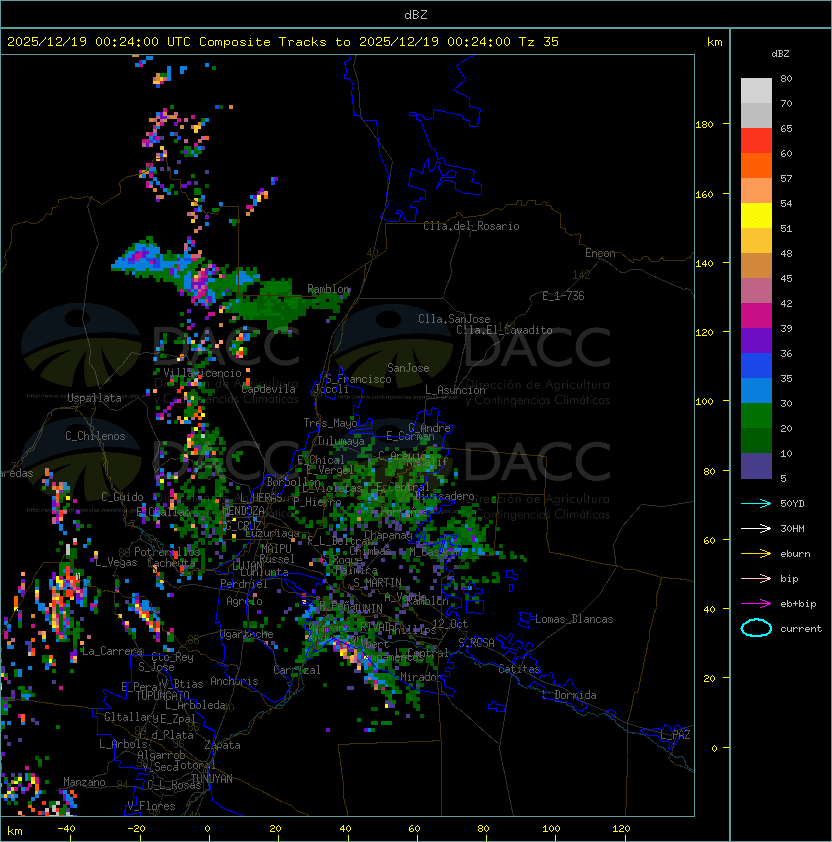This screenshot has height=842, width=832.
Task: Click the 'Villavicencio' map label
Action: click(x=202, y=373)
